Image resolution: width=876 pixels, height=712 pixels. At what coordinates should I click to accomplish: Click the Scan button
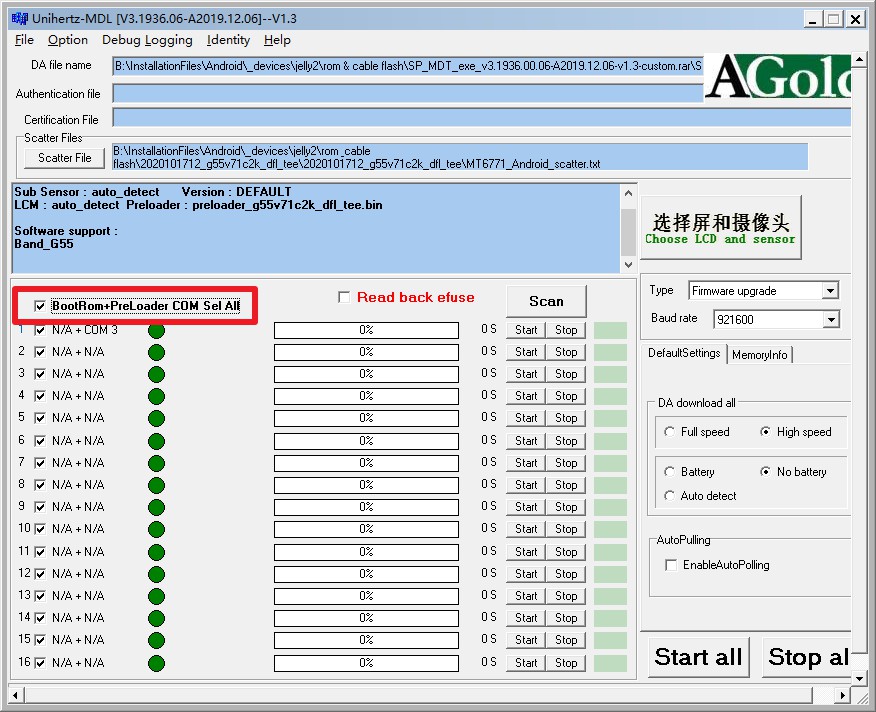[x=546, y=301]
